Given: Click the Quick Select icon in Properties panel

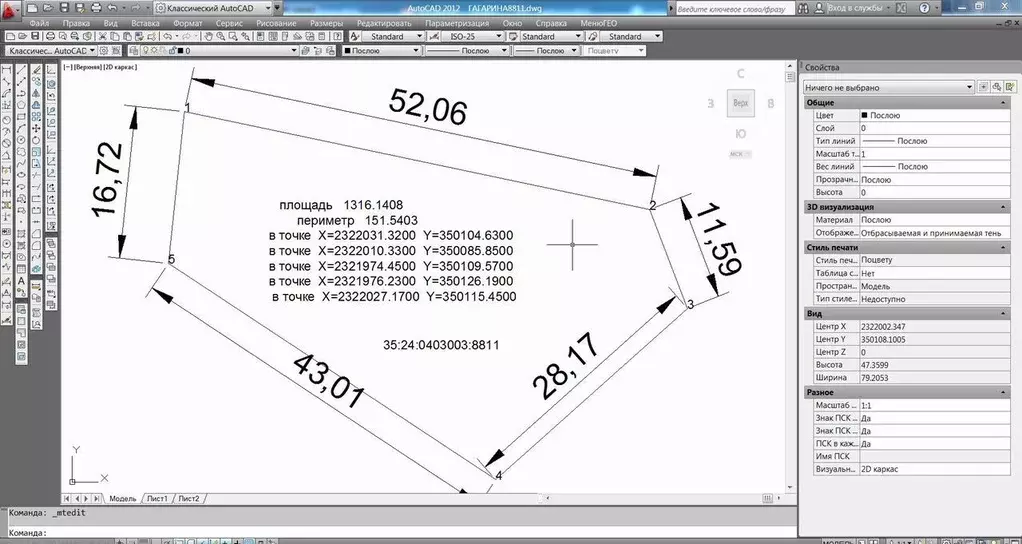Looking at the screenshot, I should (x=1010, y=87).
